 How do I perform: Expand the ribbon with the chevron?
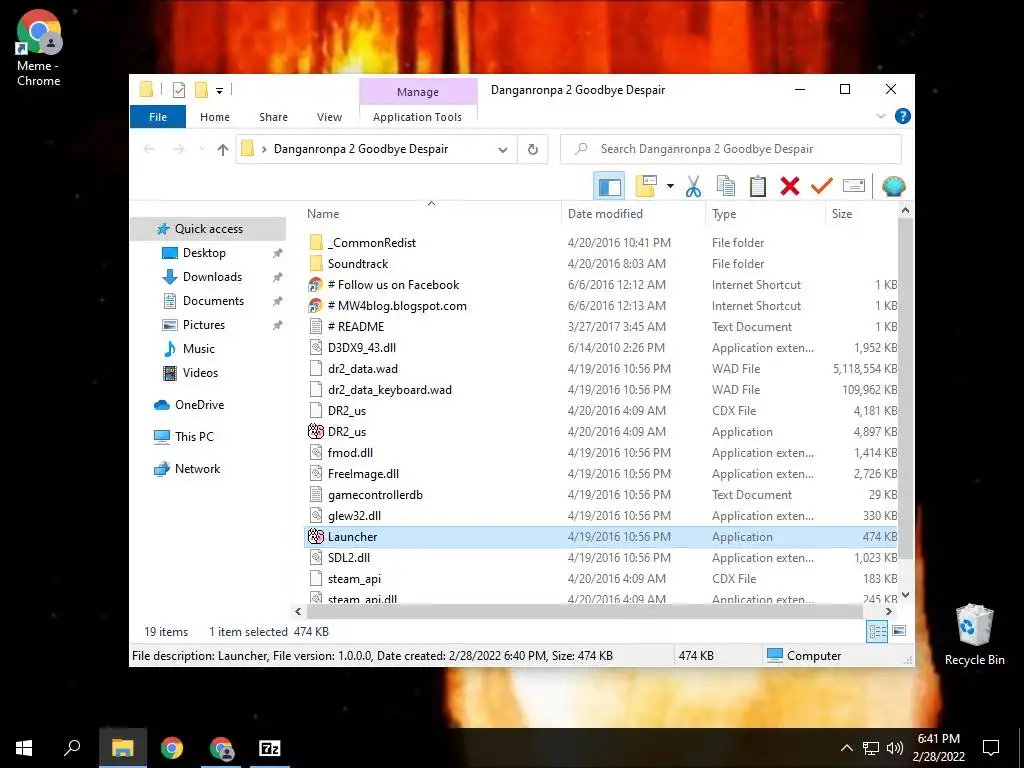880,116
